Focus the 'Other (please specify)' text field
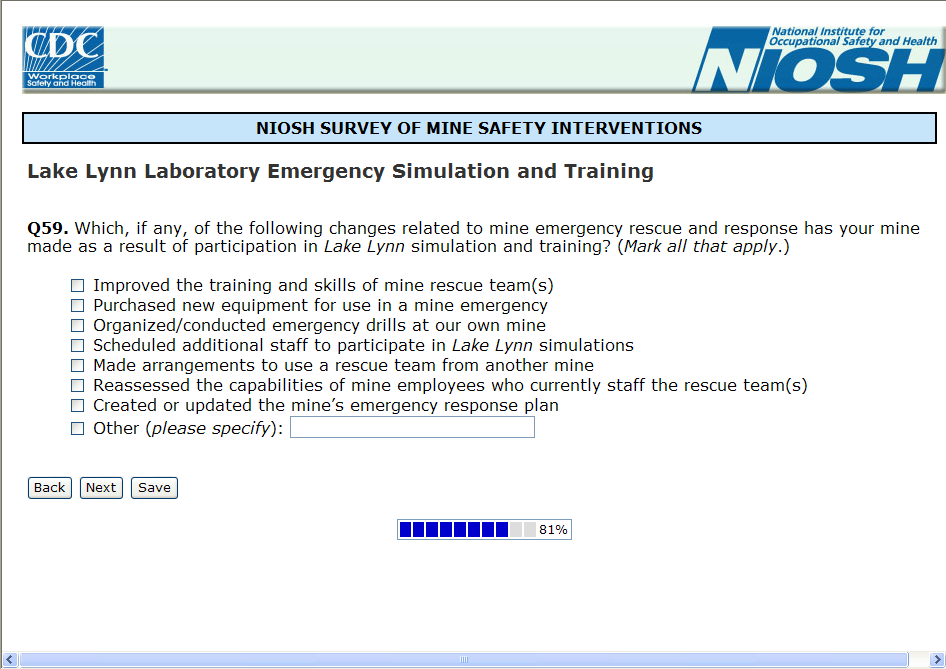This screenshot has height=669, width=946. coord(412,428)
